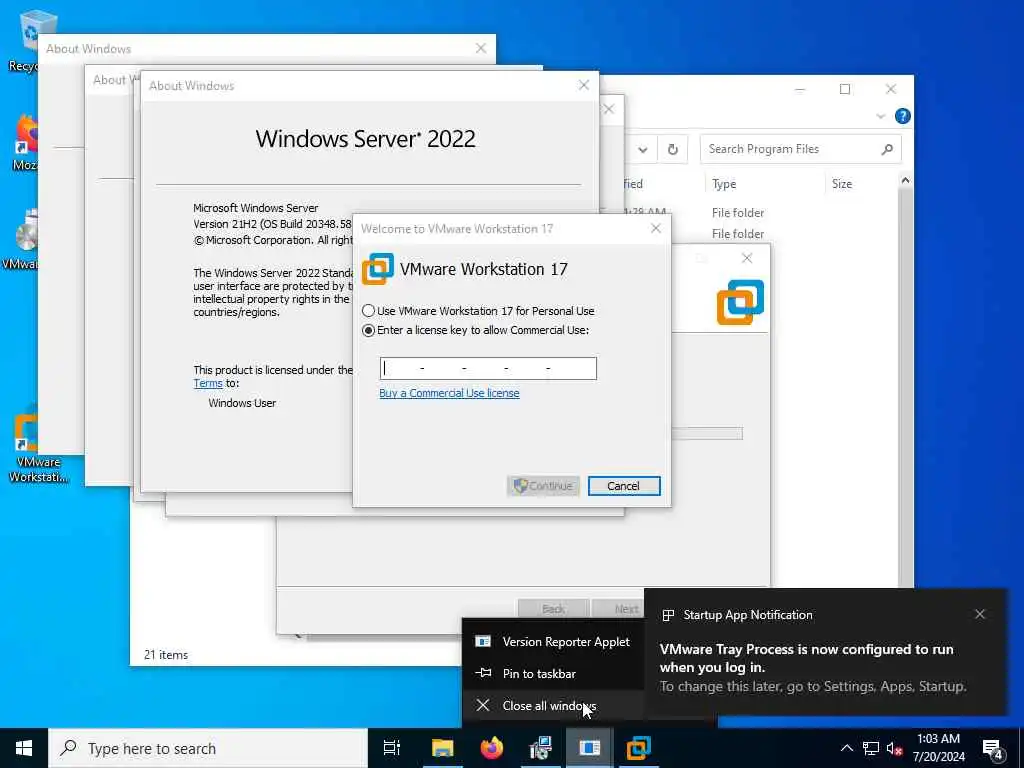Image resolution: width=1024 pixels, height=768 pixels.
Task: Open the Windows Start menu
Action: pyautogui.click(x=24, y=748)
